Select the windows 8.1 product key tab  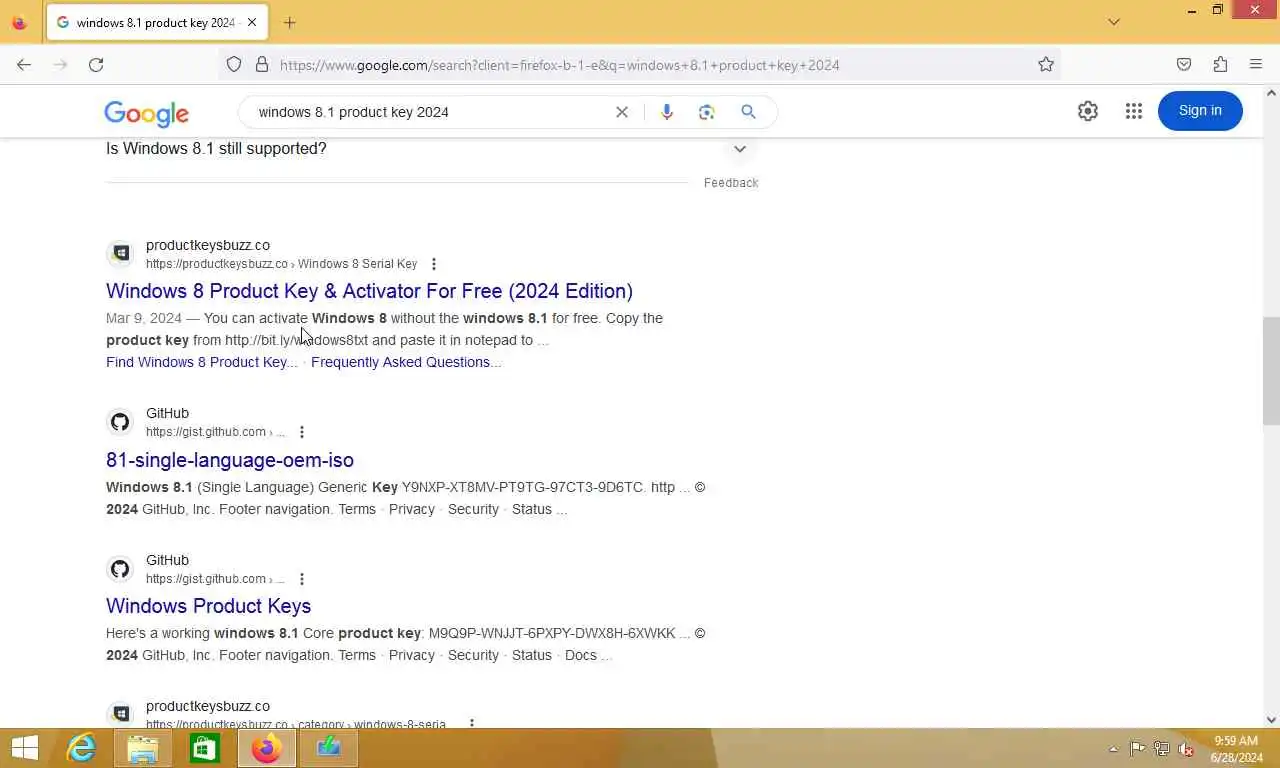point(155,22)
